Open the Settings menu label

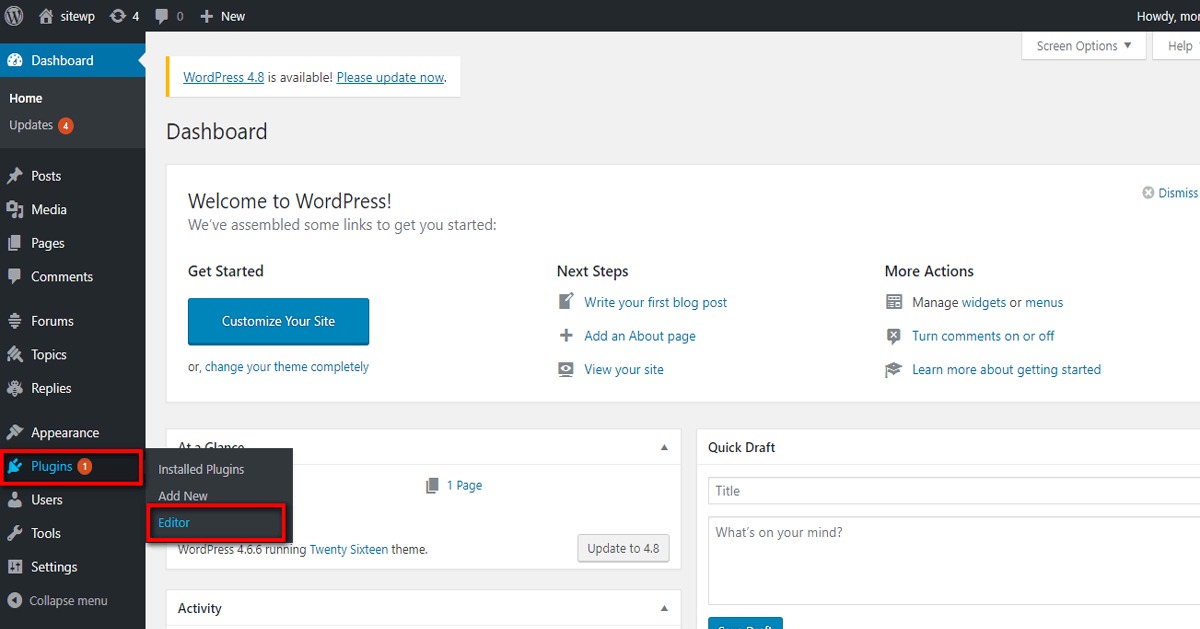[54, 567]
